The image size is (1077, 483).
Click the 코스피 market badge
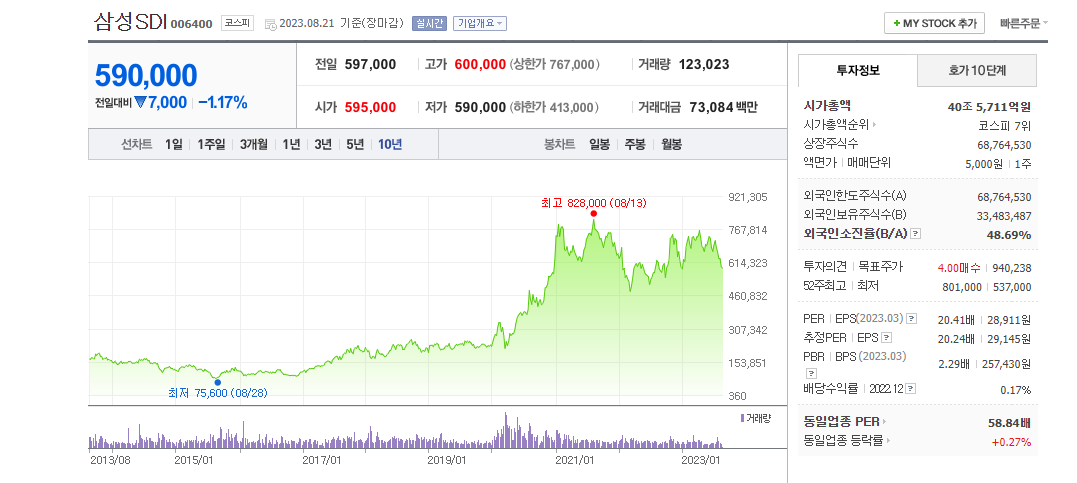pyautogui.click(x=238, y=23)
